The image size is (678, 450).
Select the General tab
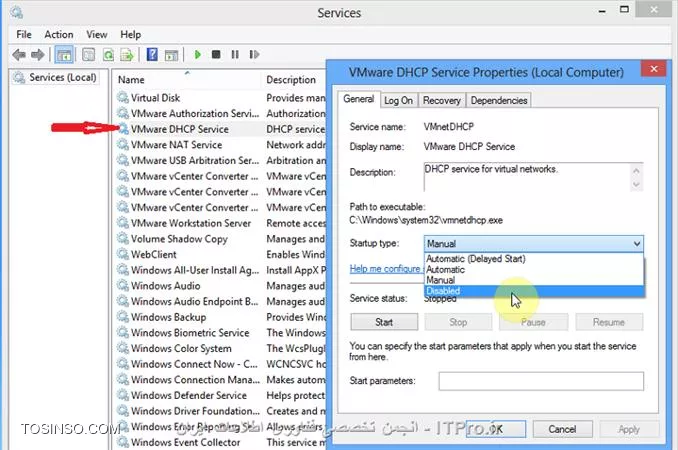[358, 99]
